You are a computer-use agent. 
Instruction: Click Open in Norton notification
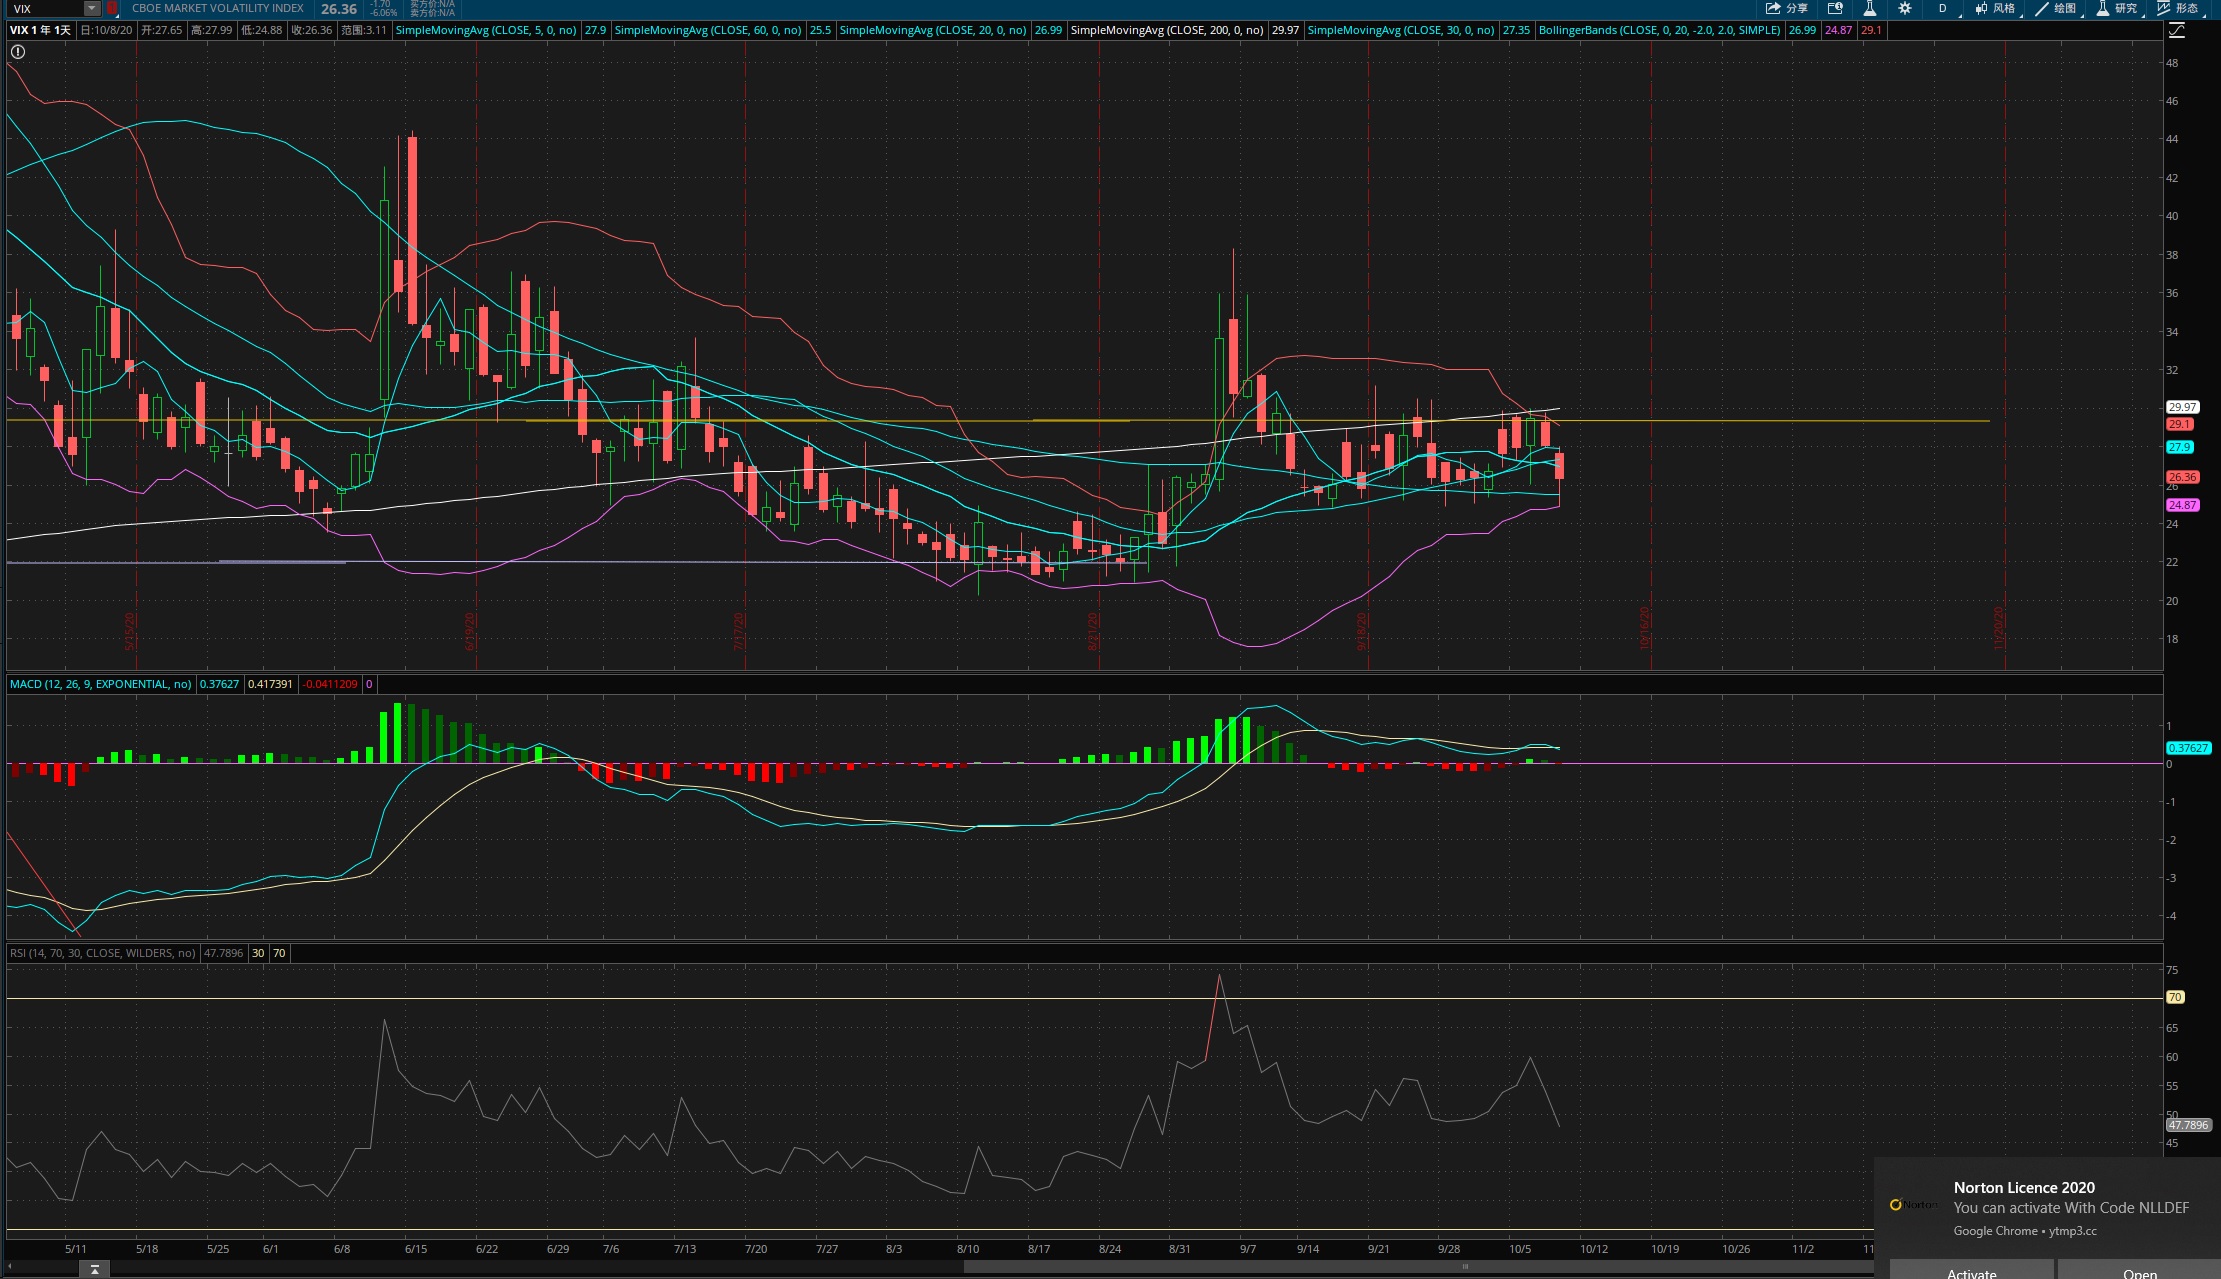tap(2139, 1272)
